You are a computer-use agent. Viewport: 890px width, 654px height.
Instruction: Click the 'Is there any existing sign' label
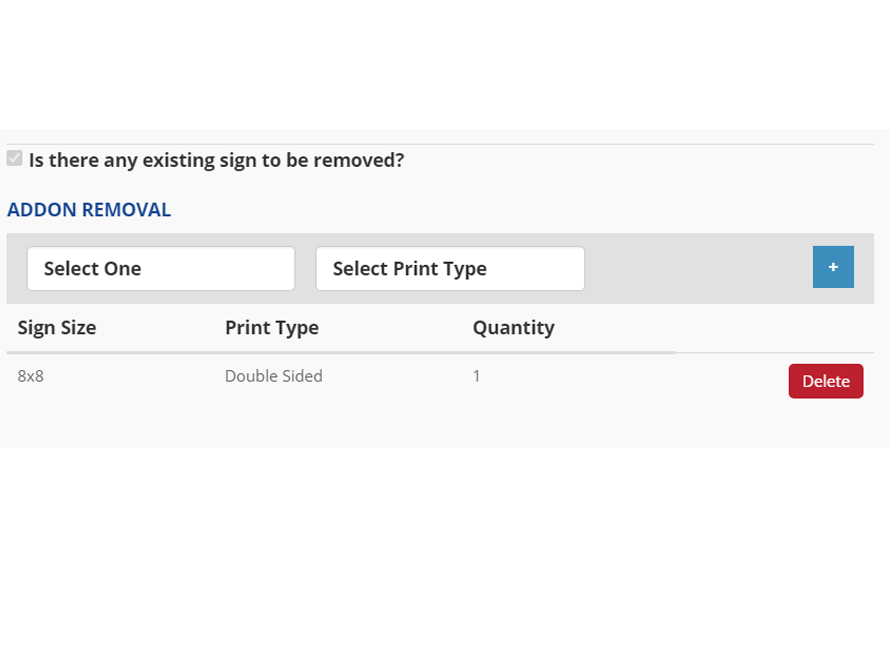coord(216,160)
